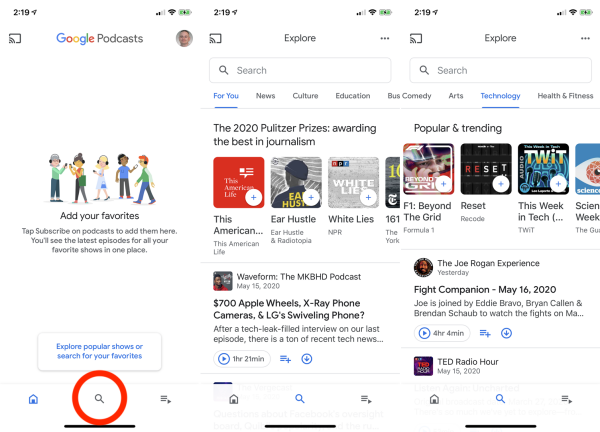The width and height of the screenshot is (600, 432).
Task: Open the This Week in Tech title
Action: click(x=541, y=211)
